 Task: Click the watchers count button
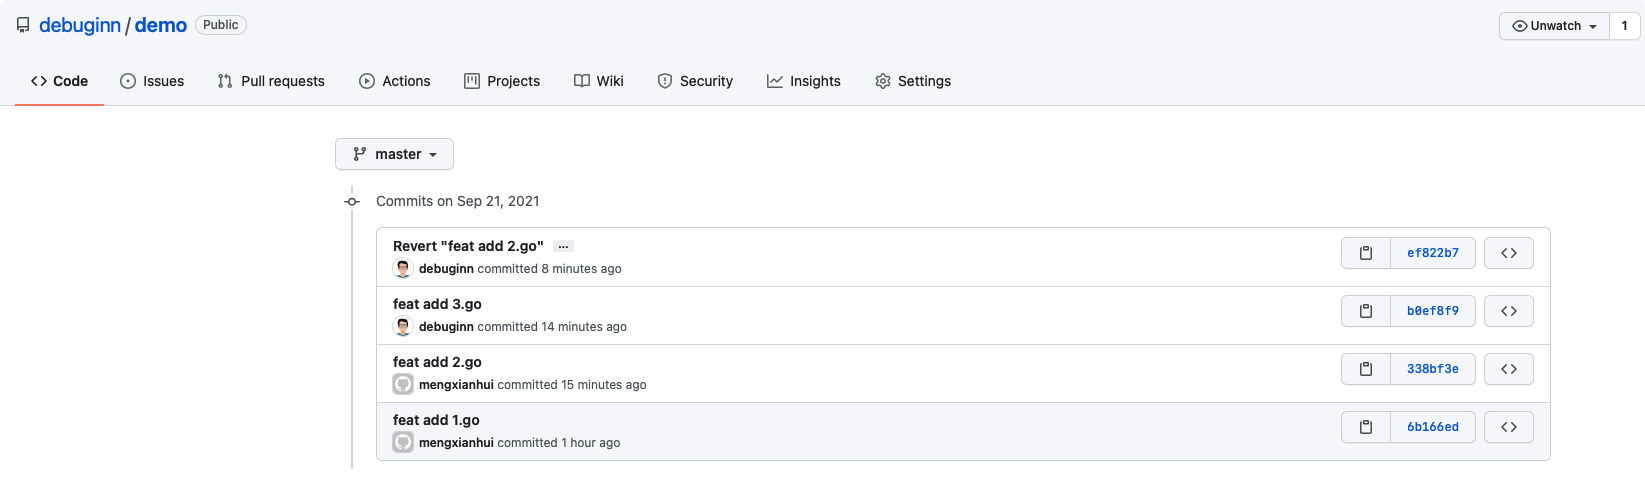(1624, 26)
